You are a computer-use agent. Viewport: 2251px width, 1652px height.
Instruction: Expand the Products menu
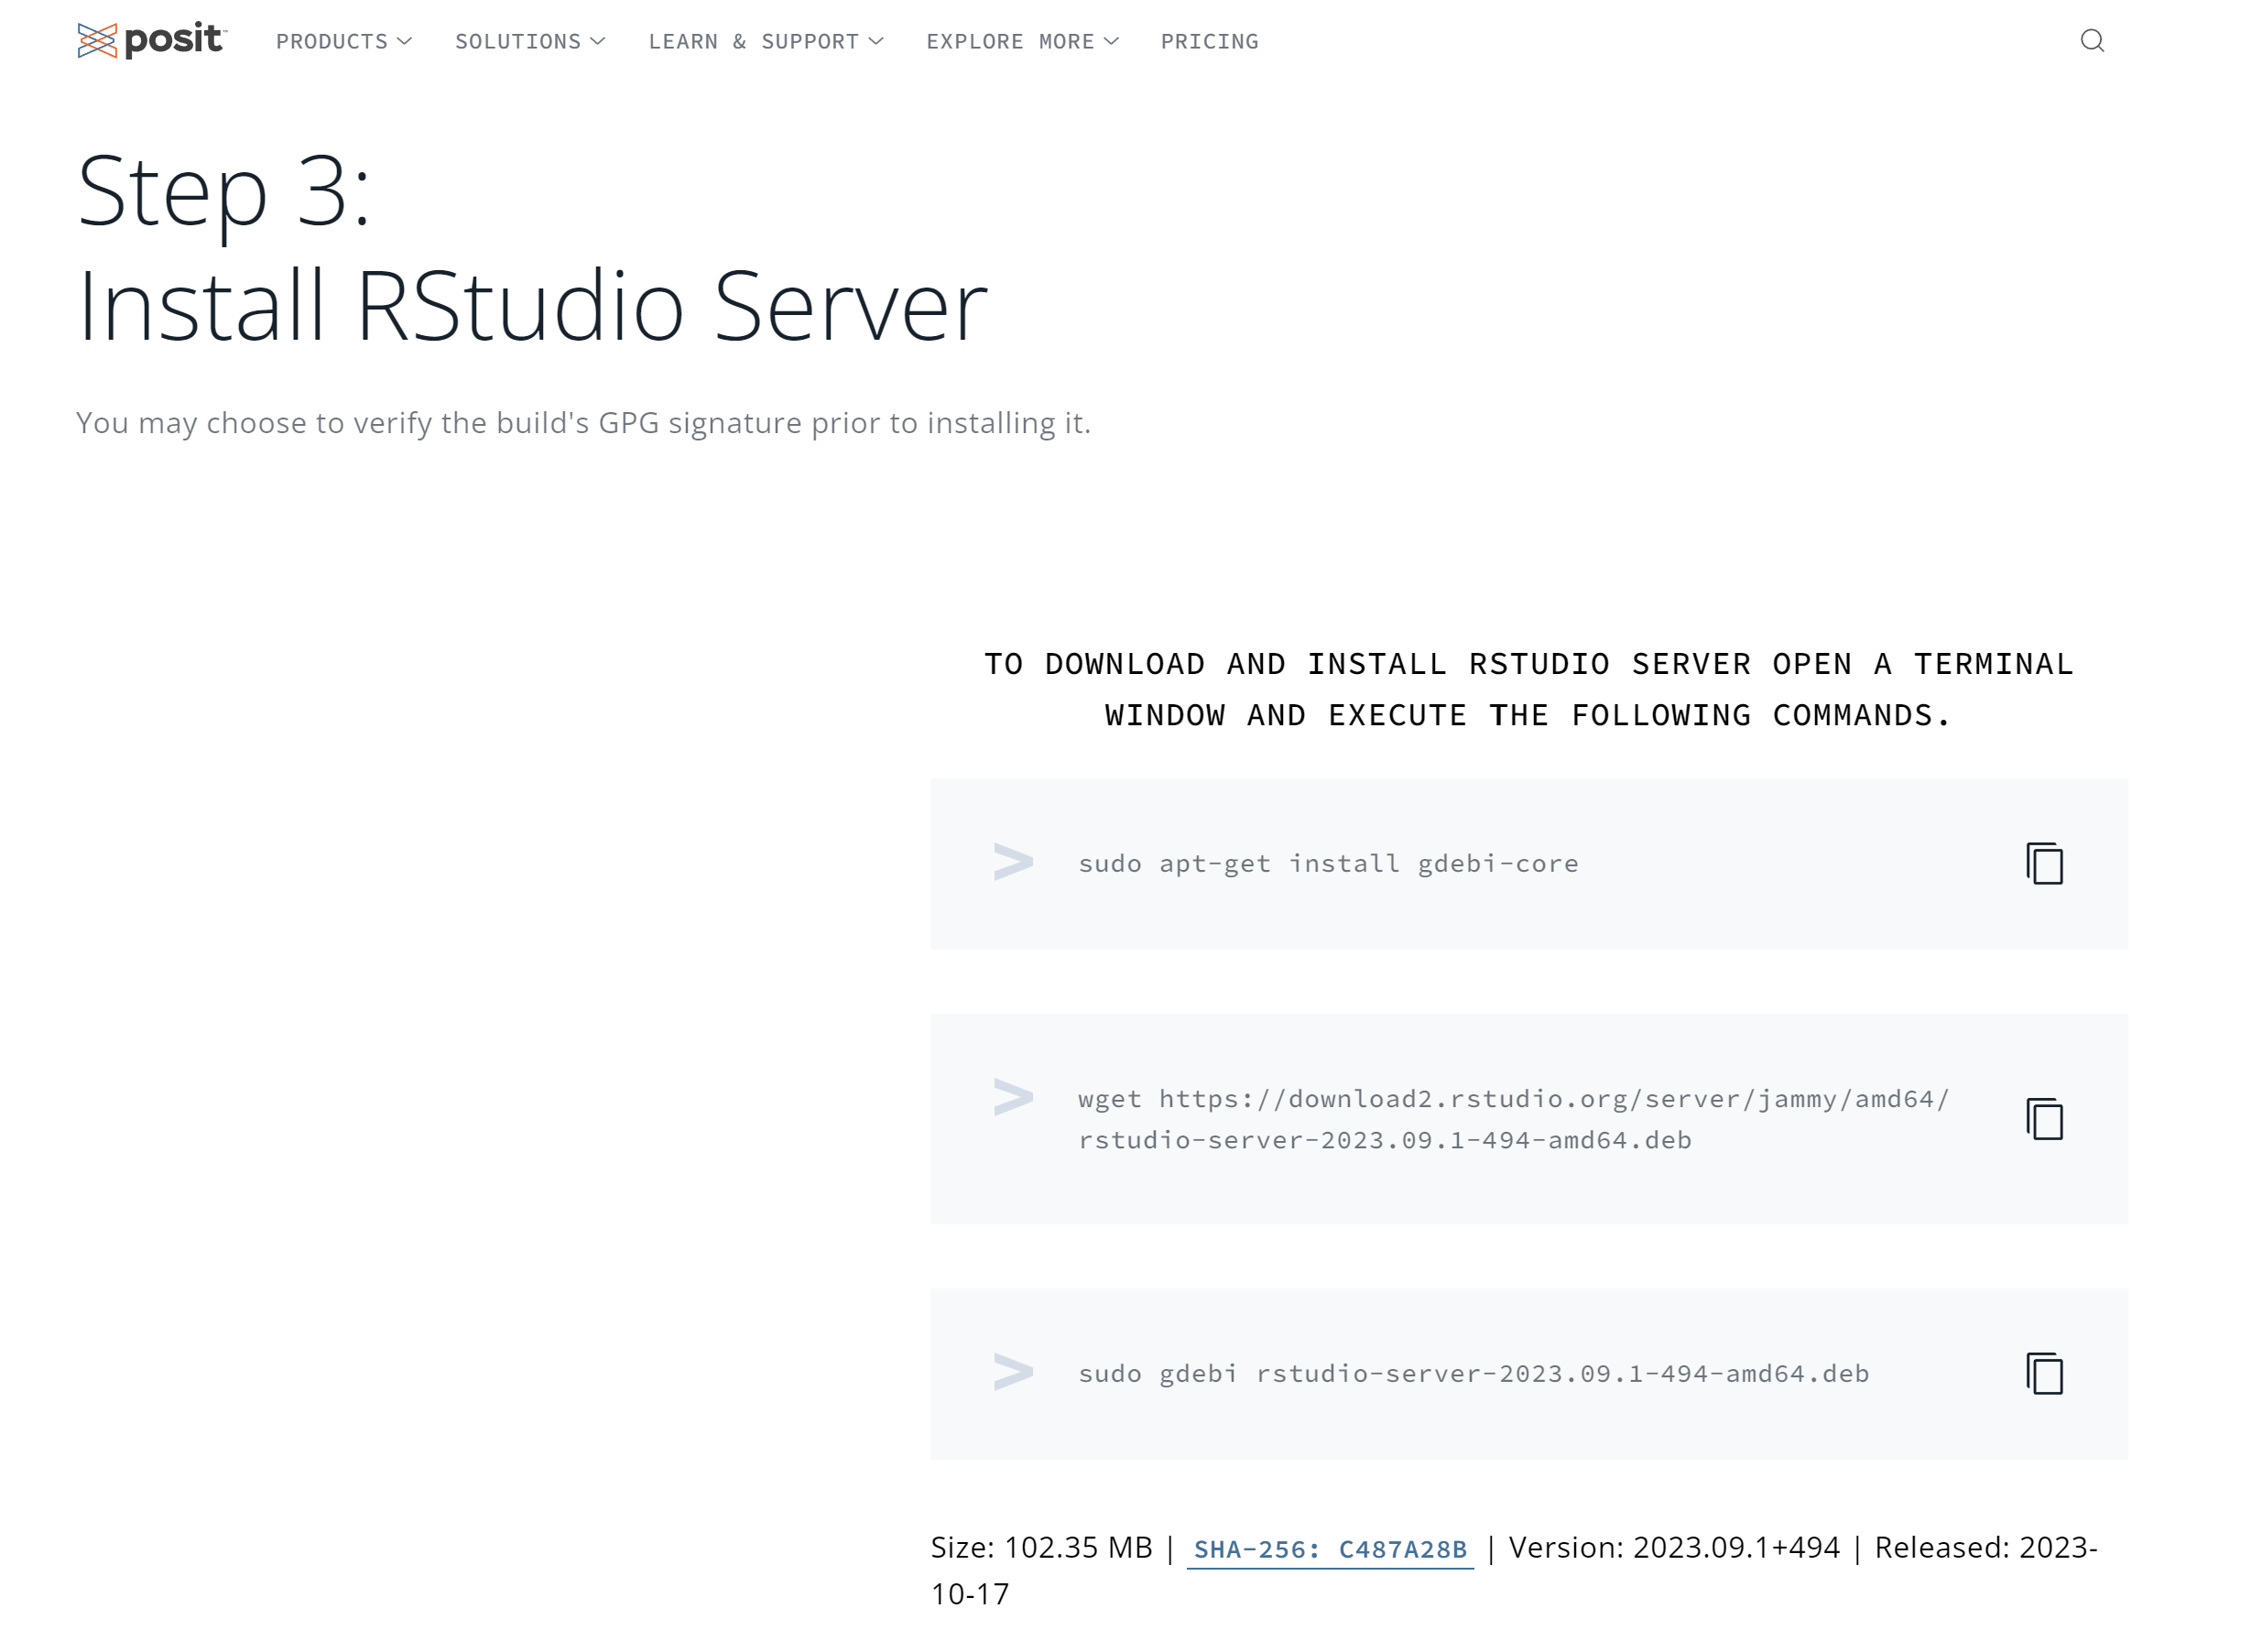(x=344, y=42)
